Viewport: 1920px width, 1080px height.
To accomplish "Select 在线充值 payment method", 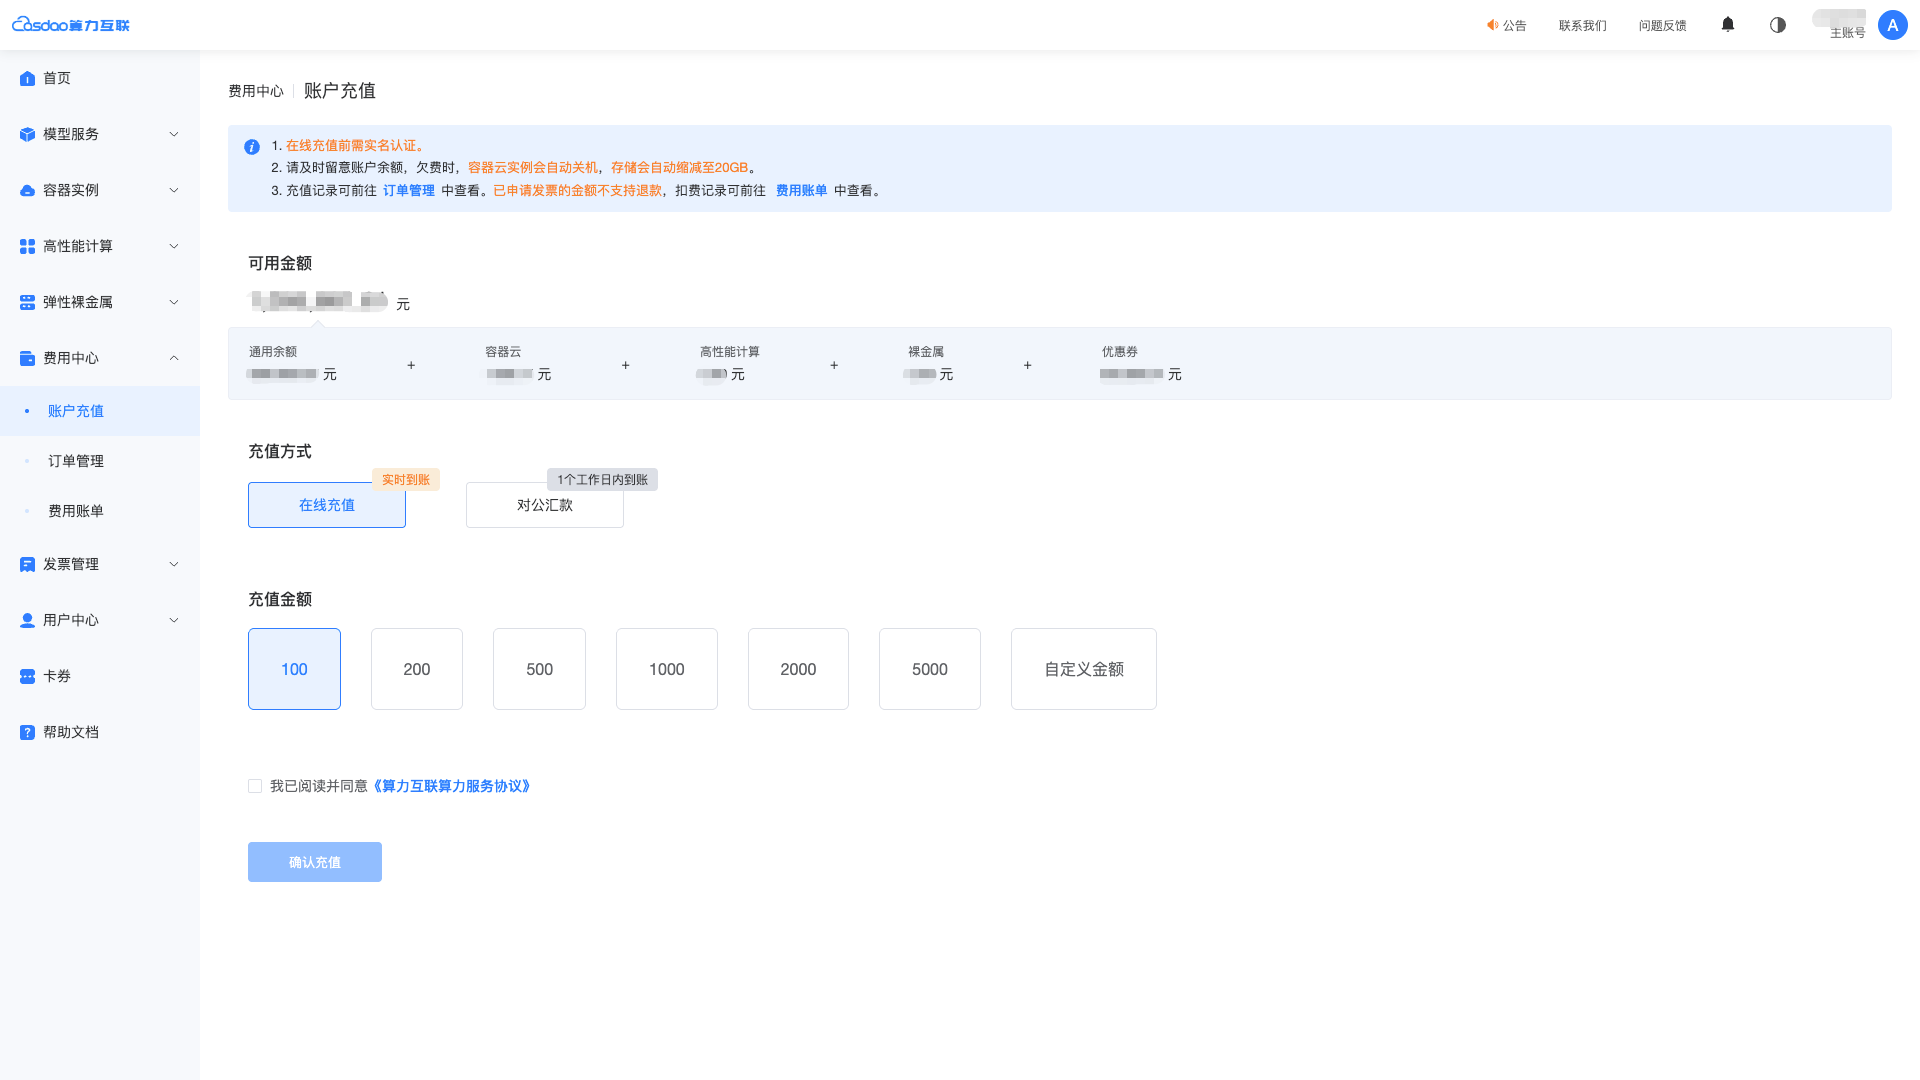I will click(327, 505).
